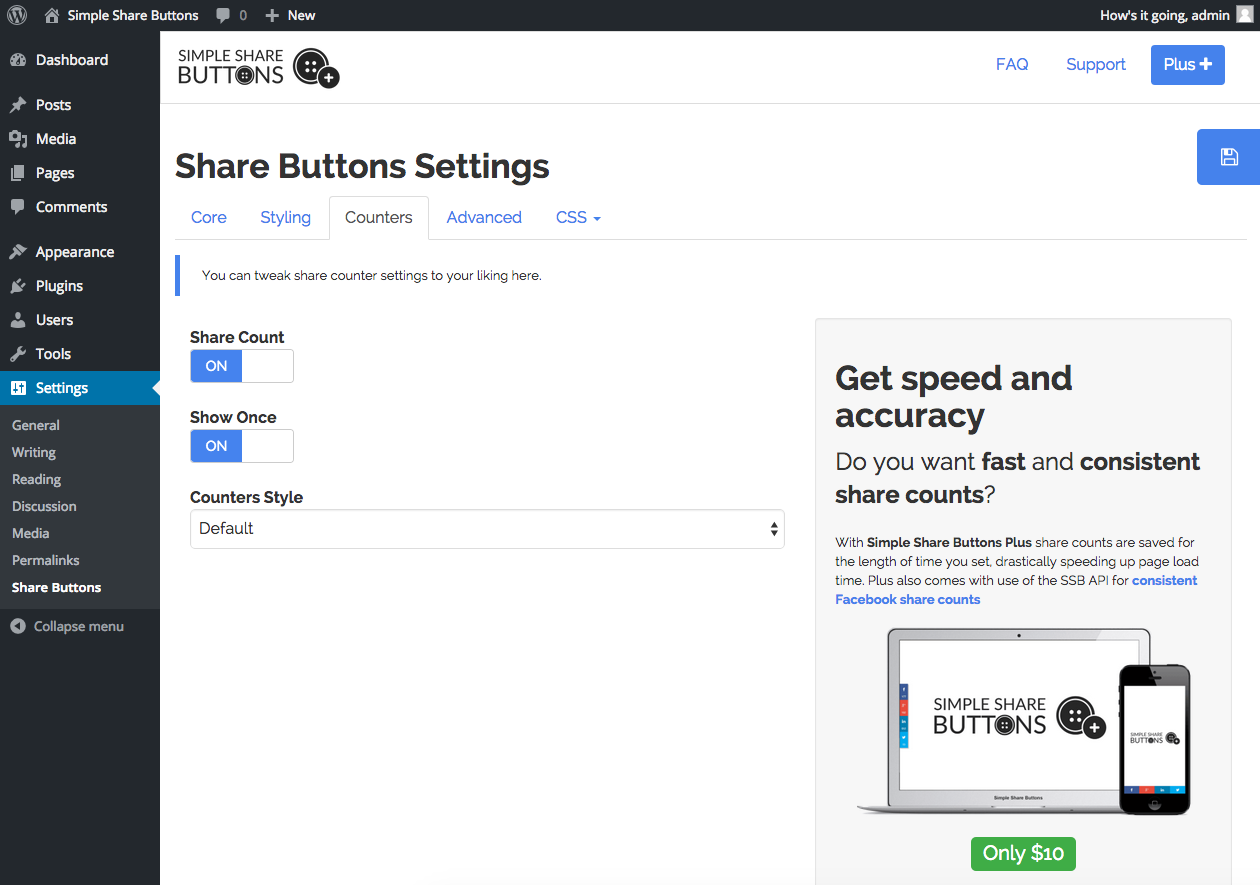Select the Counters tab

[379, 218]
